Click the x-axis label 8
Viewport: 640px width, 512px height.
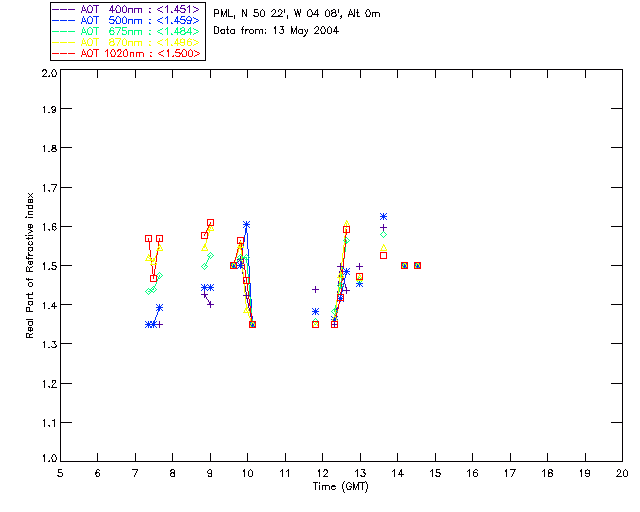click(173, 473)
